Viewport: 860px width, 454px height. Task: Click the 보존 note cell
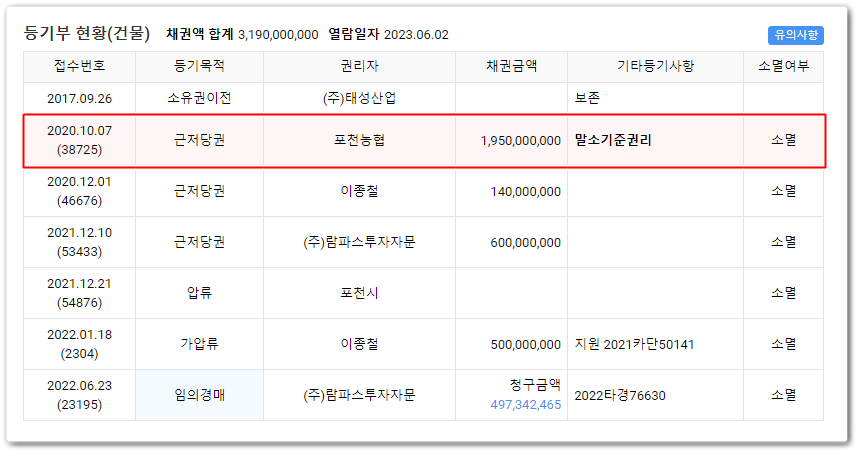[x=655, y=98]
